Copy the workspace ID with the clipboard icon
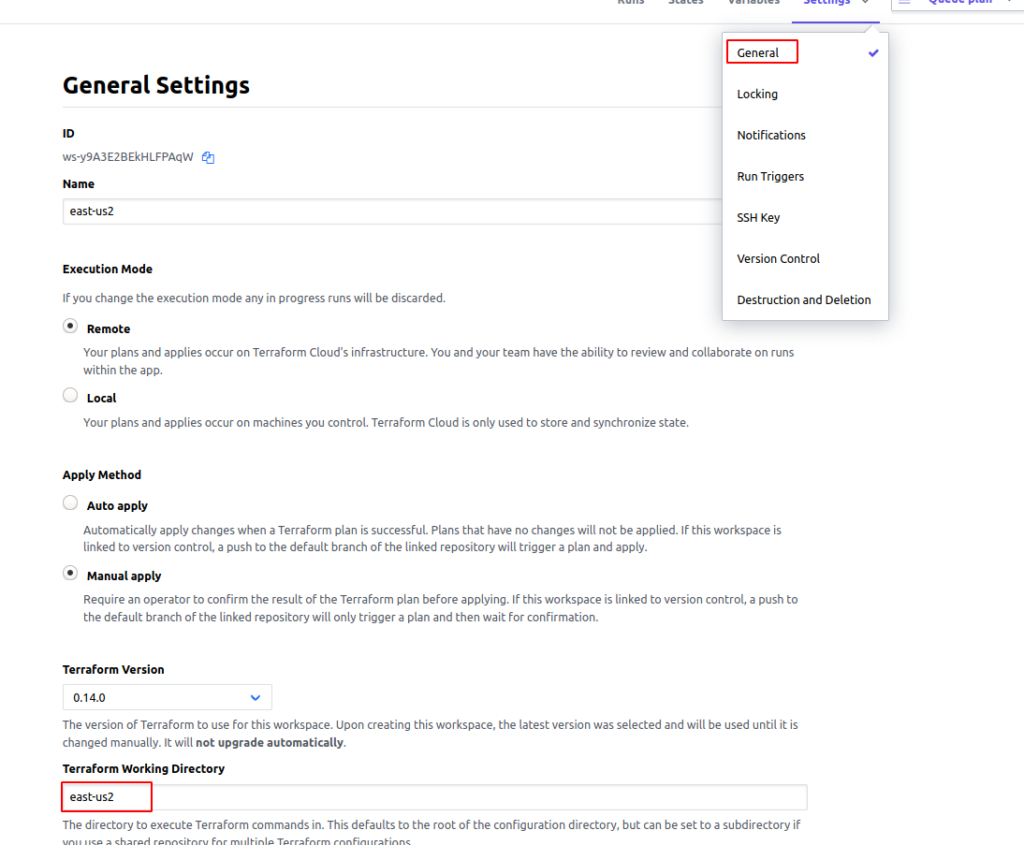 click(208, 157)
